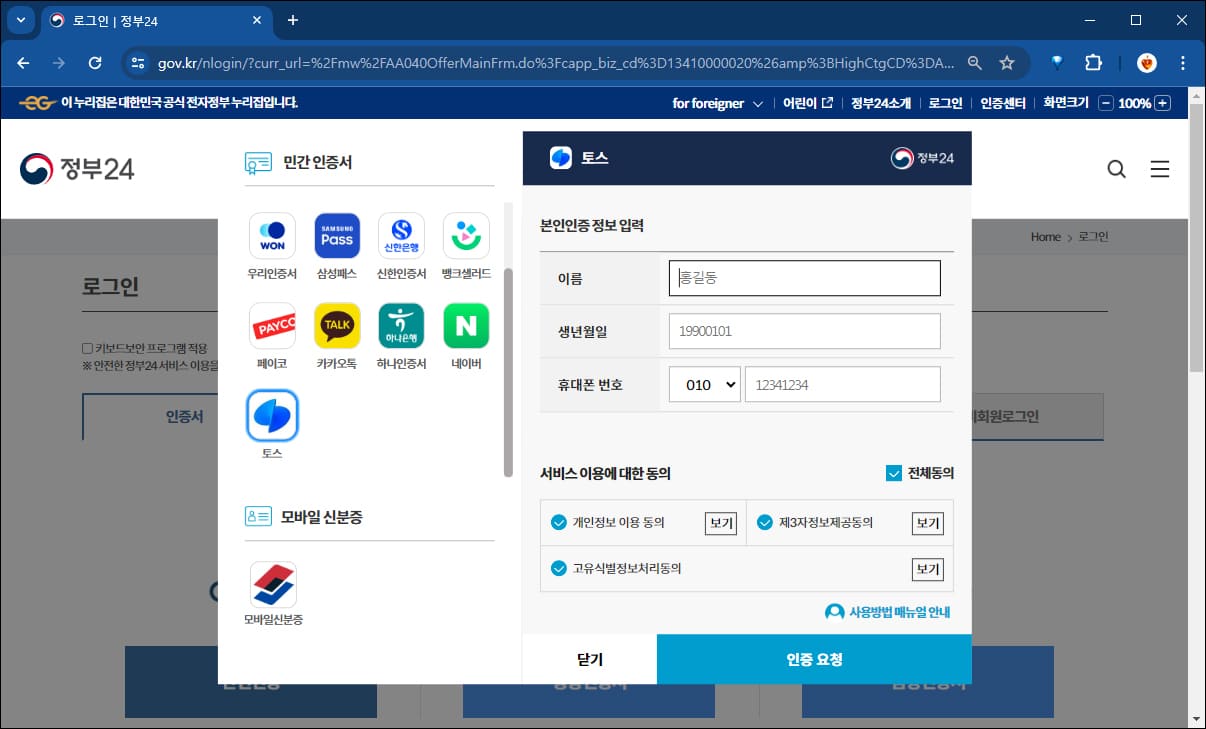The width and height of the screenshot is (1206, 729).
Task: Click the 이름 name input field
Action: point(804,277)
